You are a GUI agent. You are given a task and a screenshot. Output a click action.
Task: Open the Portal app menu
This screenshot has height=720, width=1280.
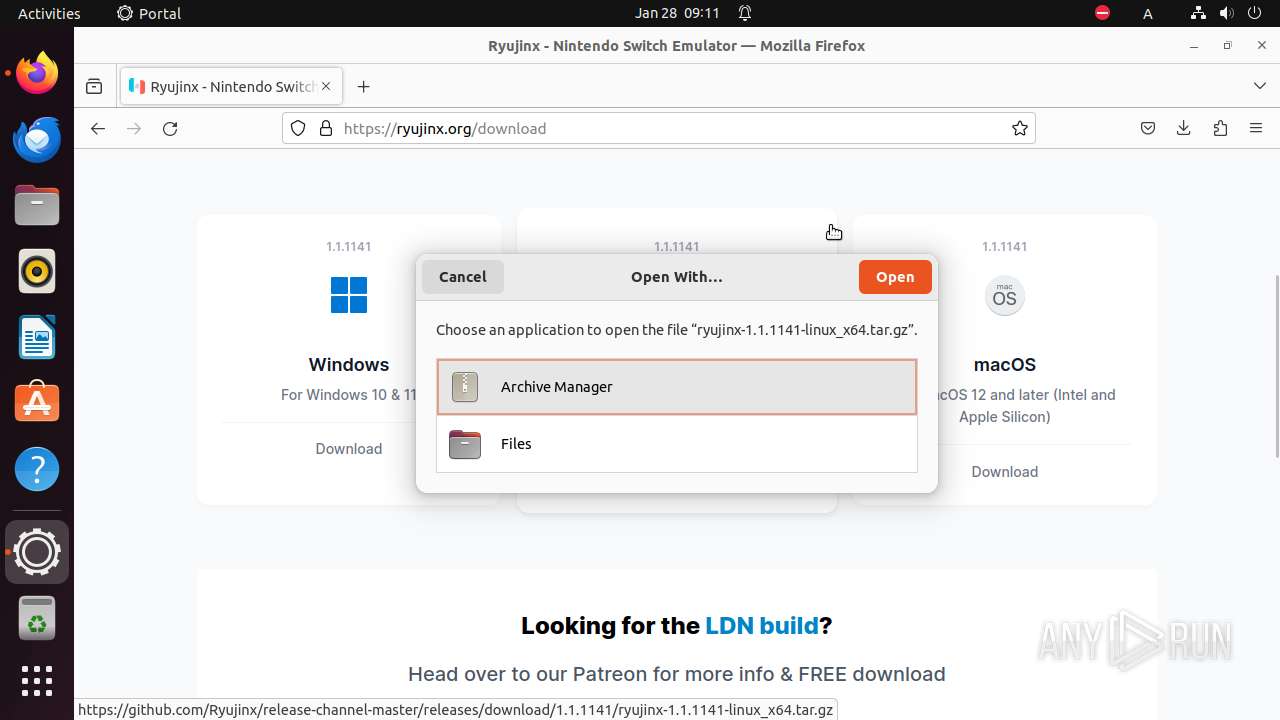coord(149,13)
